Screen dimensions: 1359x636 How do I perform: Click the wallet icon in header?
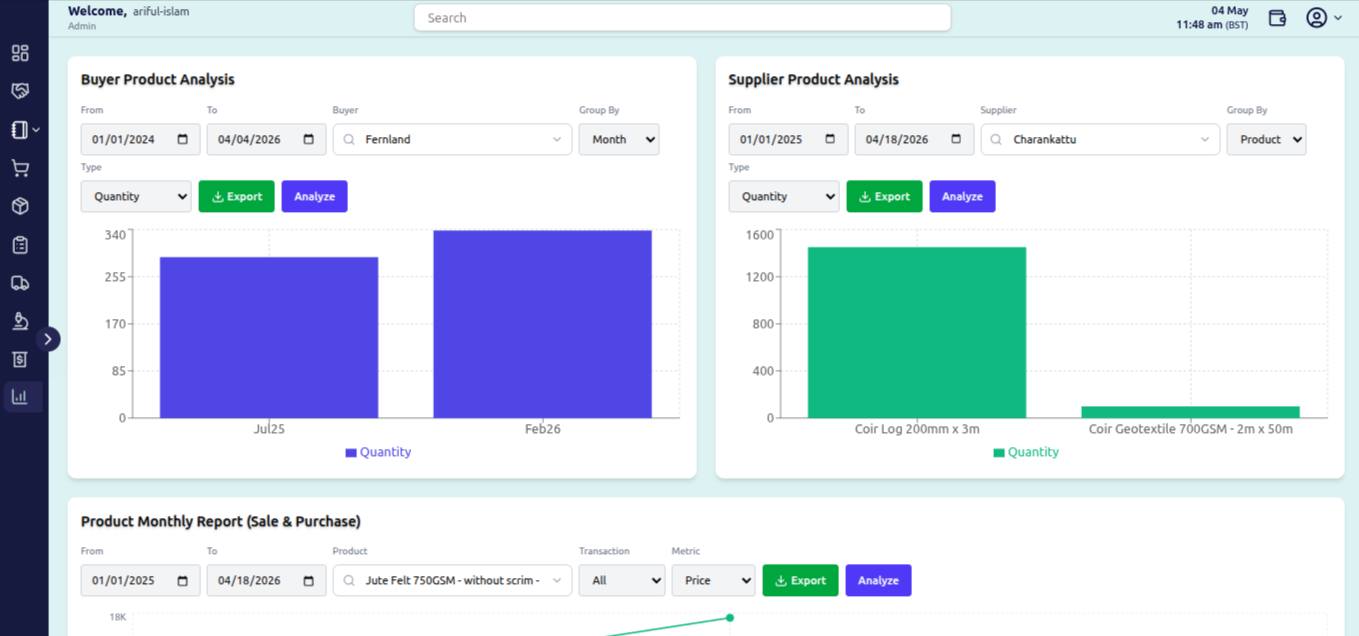click(x=1277, y=18)
